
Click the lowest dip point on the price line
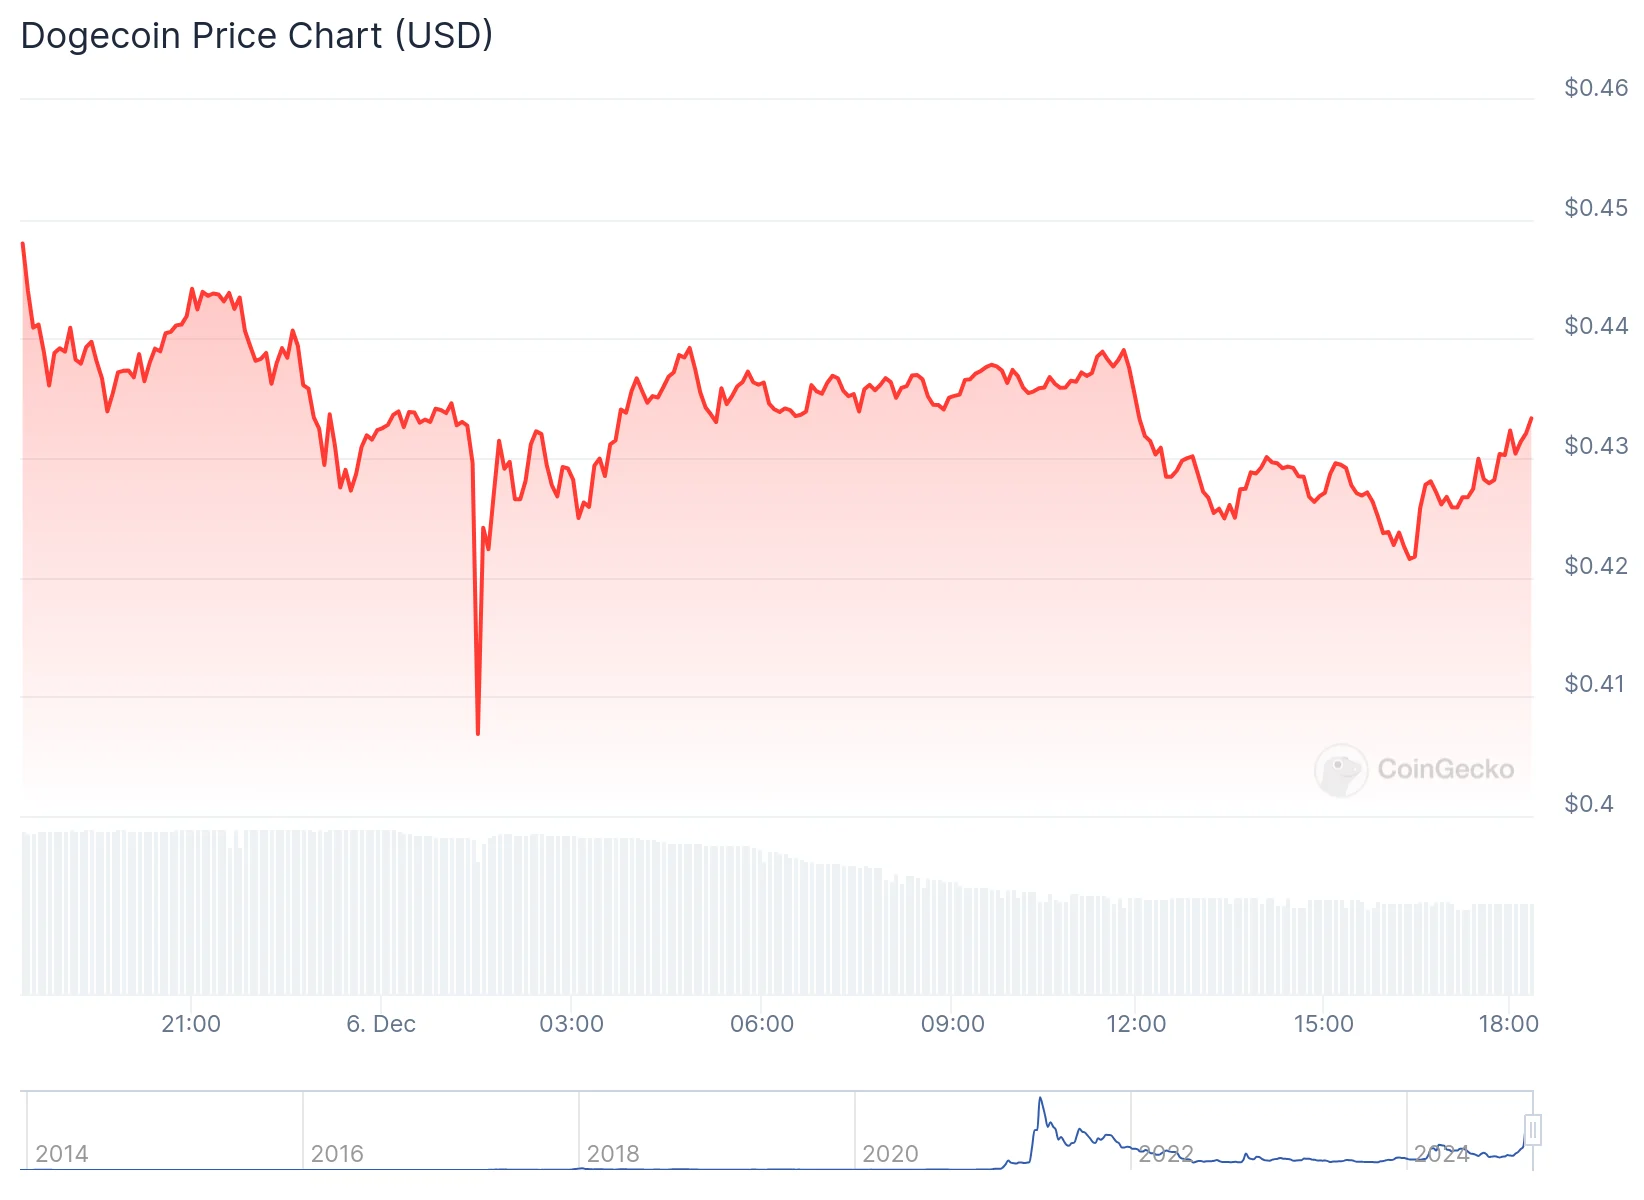[x=478, y=734]
